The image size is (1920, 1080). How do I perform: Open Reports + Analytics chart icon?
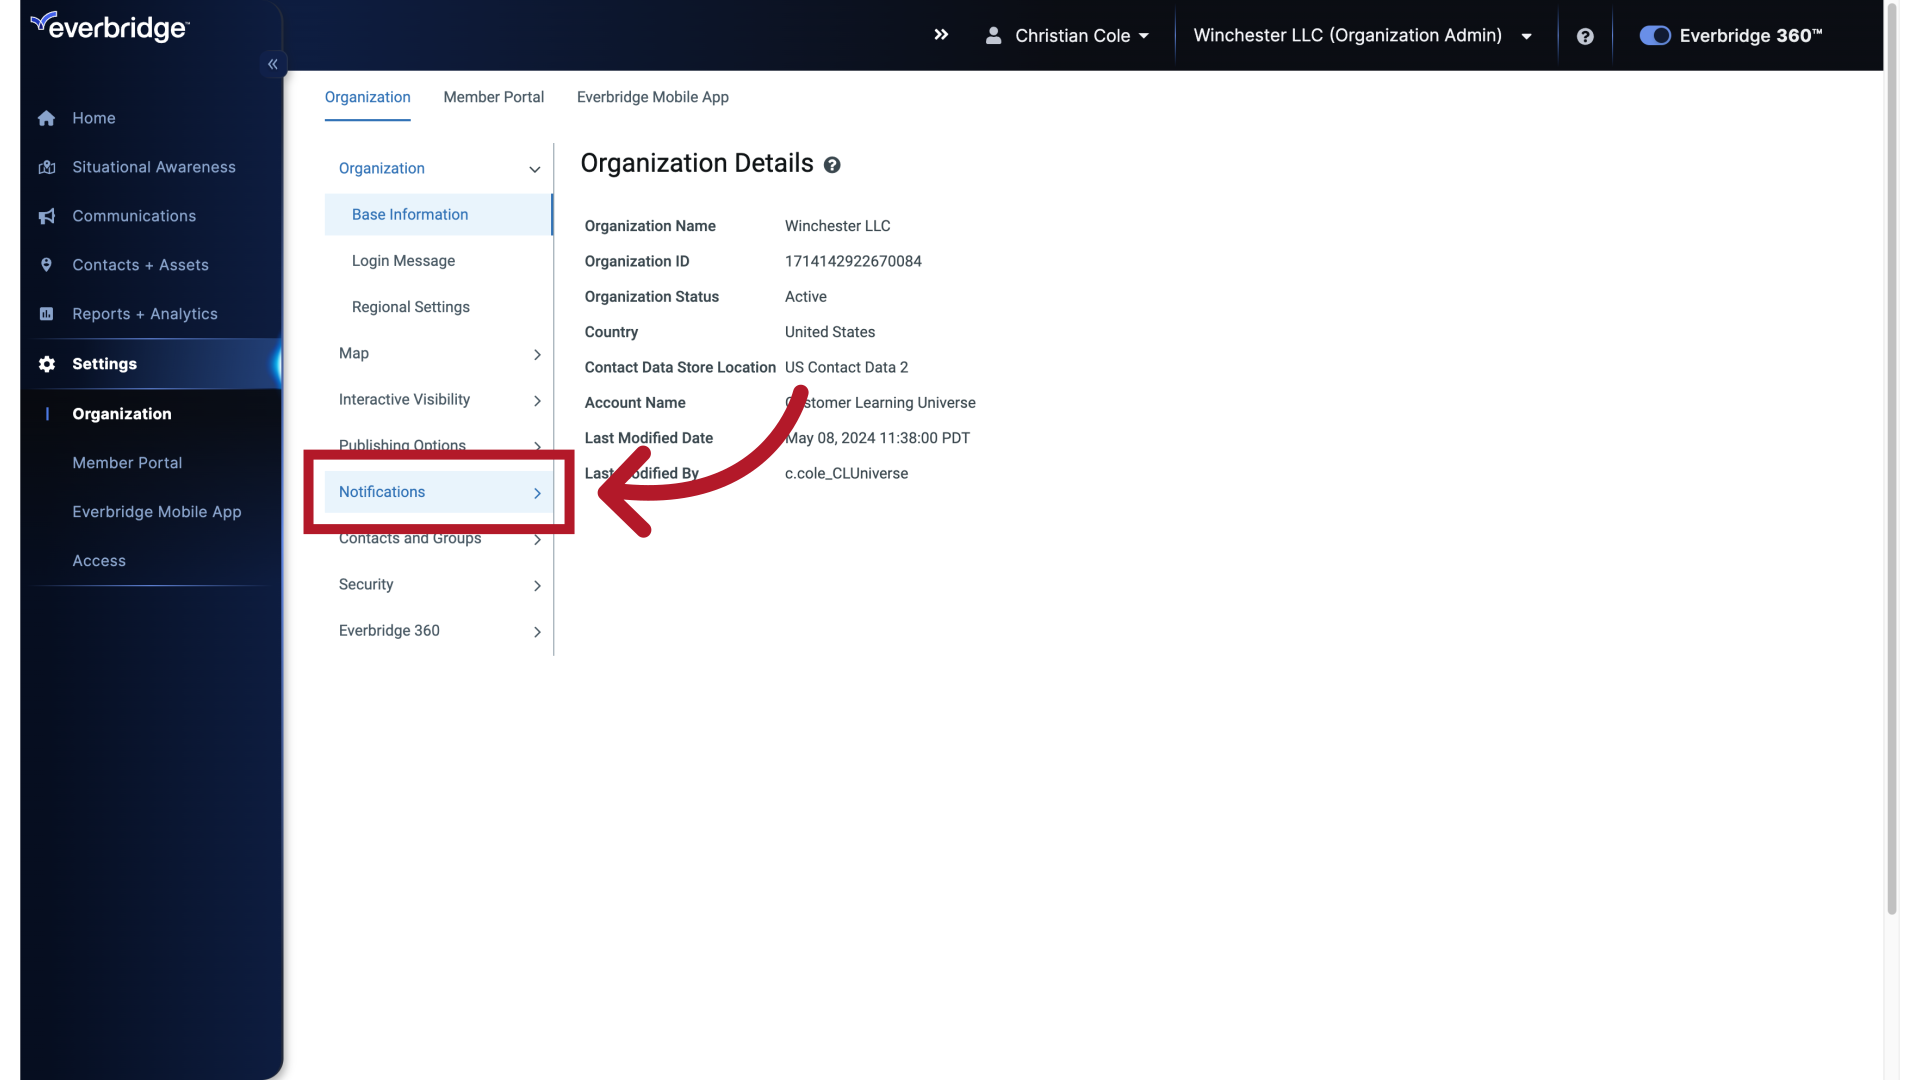click(46, 314)
